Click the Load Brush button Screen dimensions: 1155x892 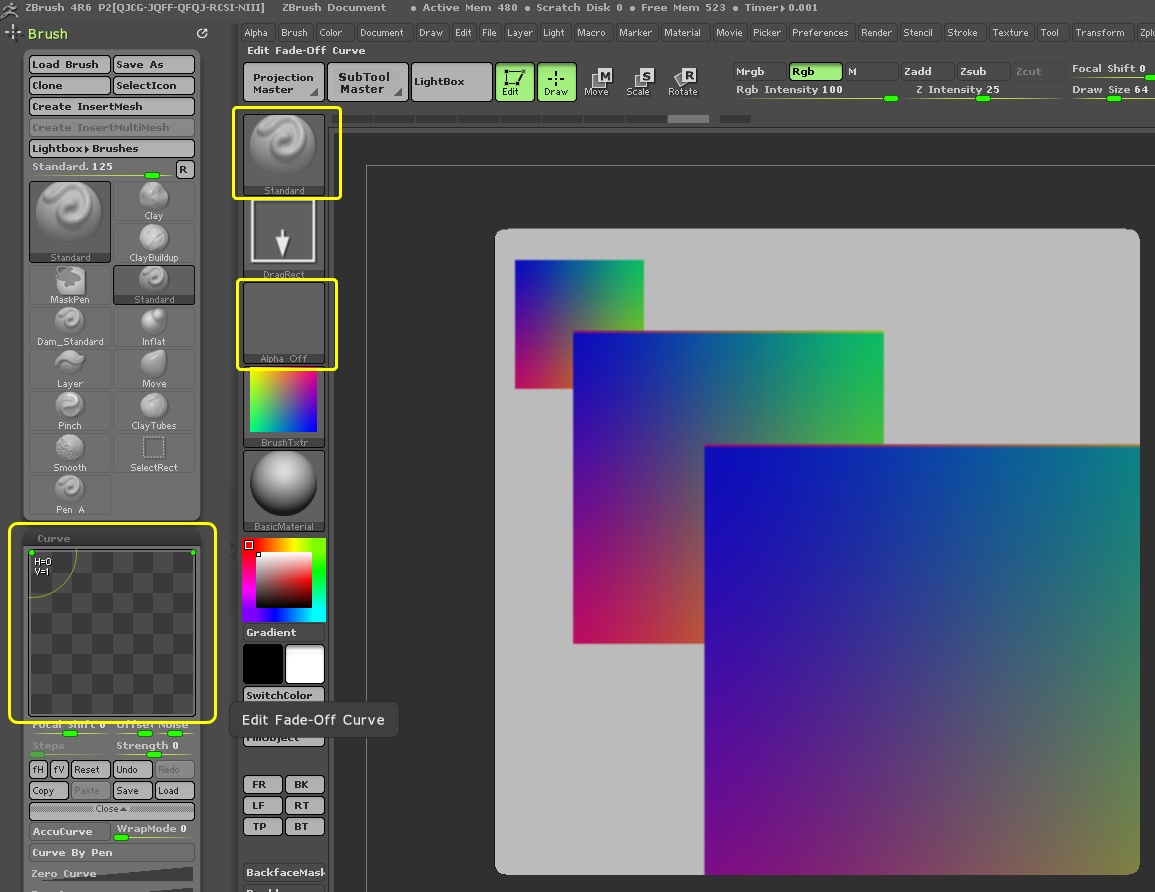click(69, 65)
